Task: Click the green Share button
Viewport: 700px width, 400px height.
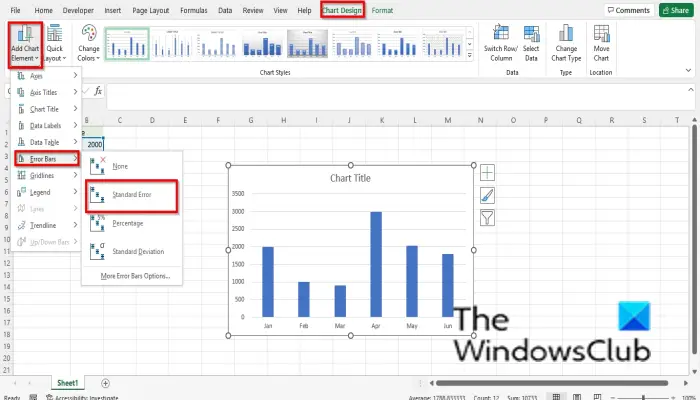Action: coord(676,10)
